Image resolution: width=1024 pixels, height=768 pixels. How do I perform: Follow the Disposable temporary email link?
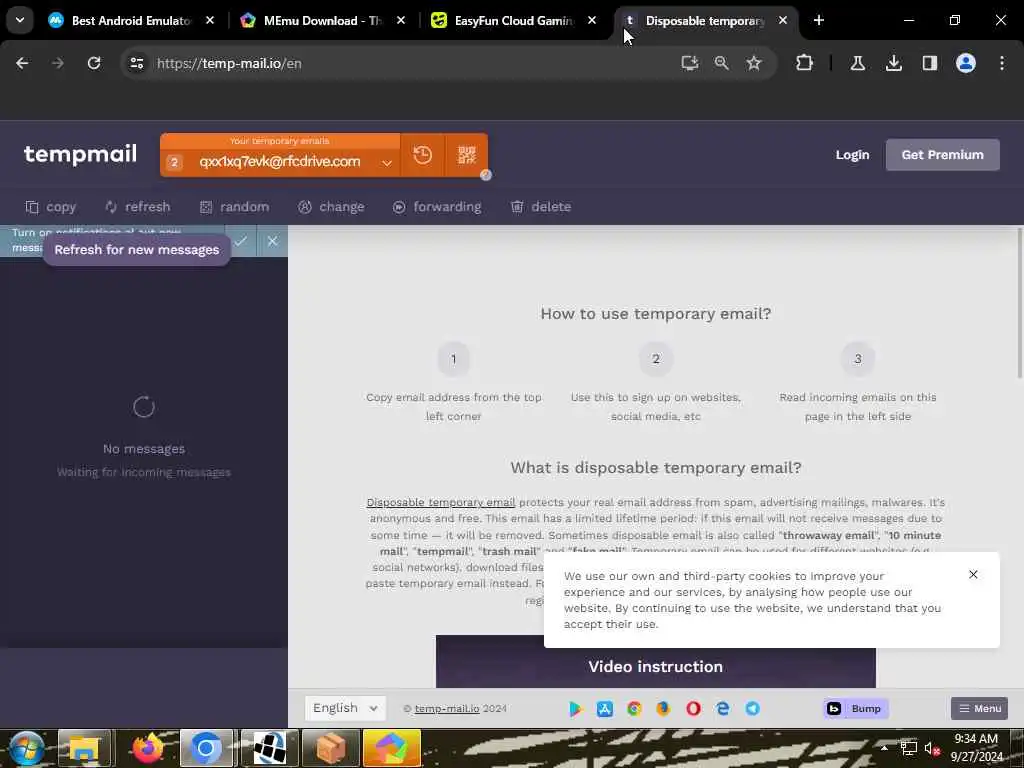441,502
